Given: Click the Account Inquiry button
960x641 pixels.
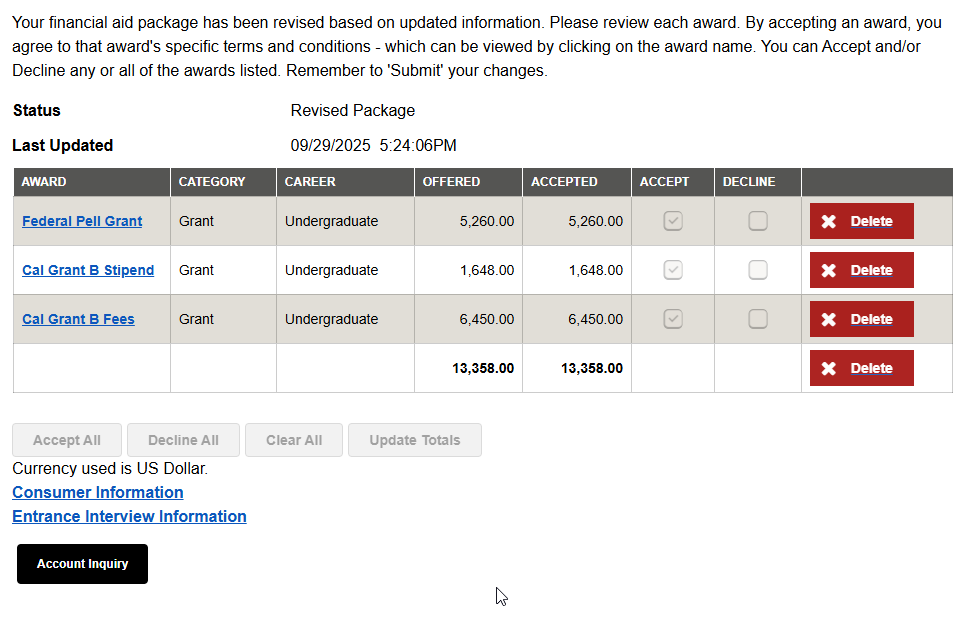Looking at the screenshot, I should (81, 564).
